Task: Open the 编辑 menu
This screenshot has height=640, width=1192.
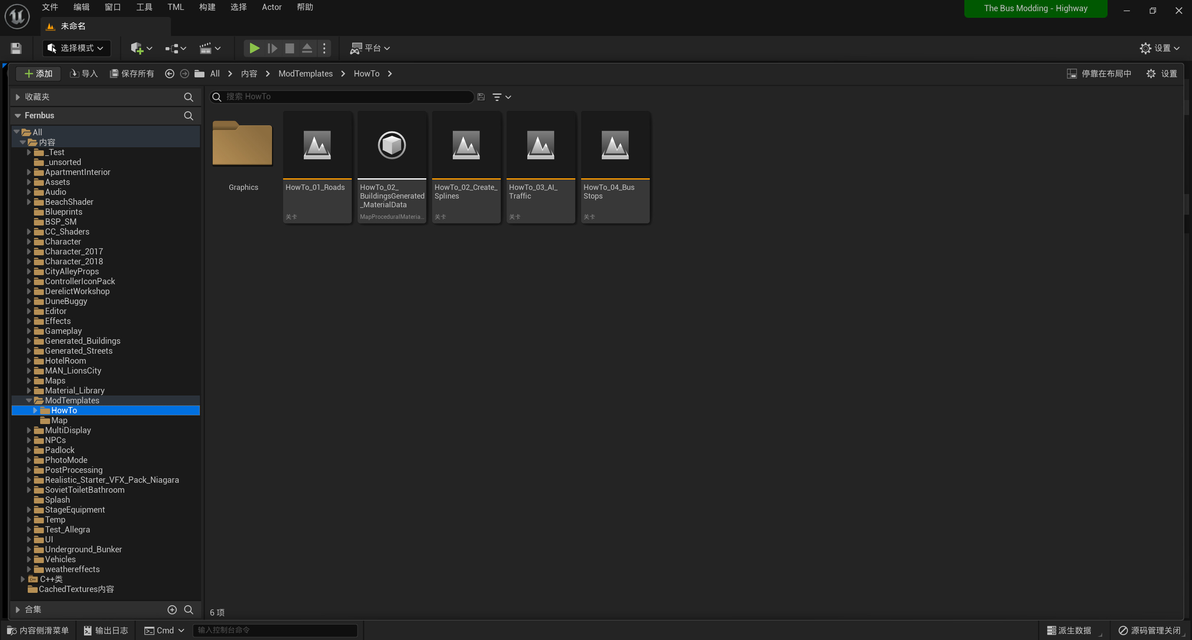Action: coord(81,7)
